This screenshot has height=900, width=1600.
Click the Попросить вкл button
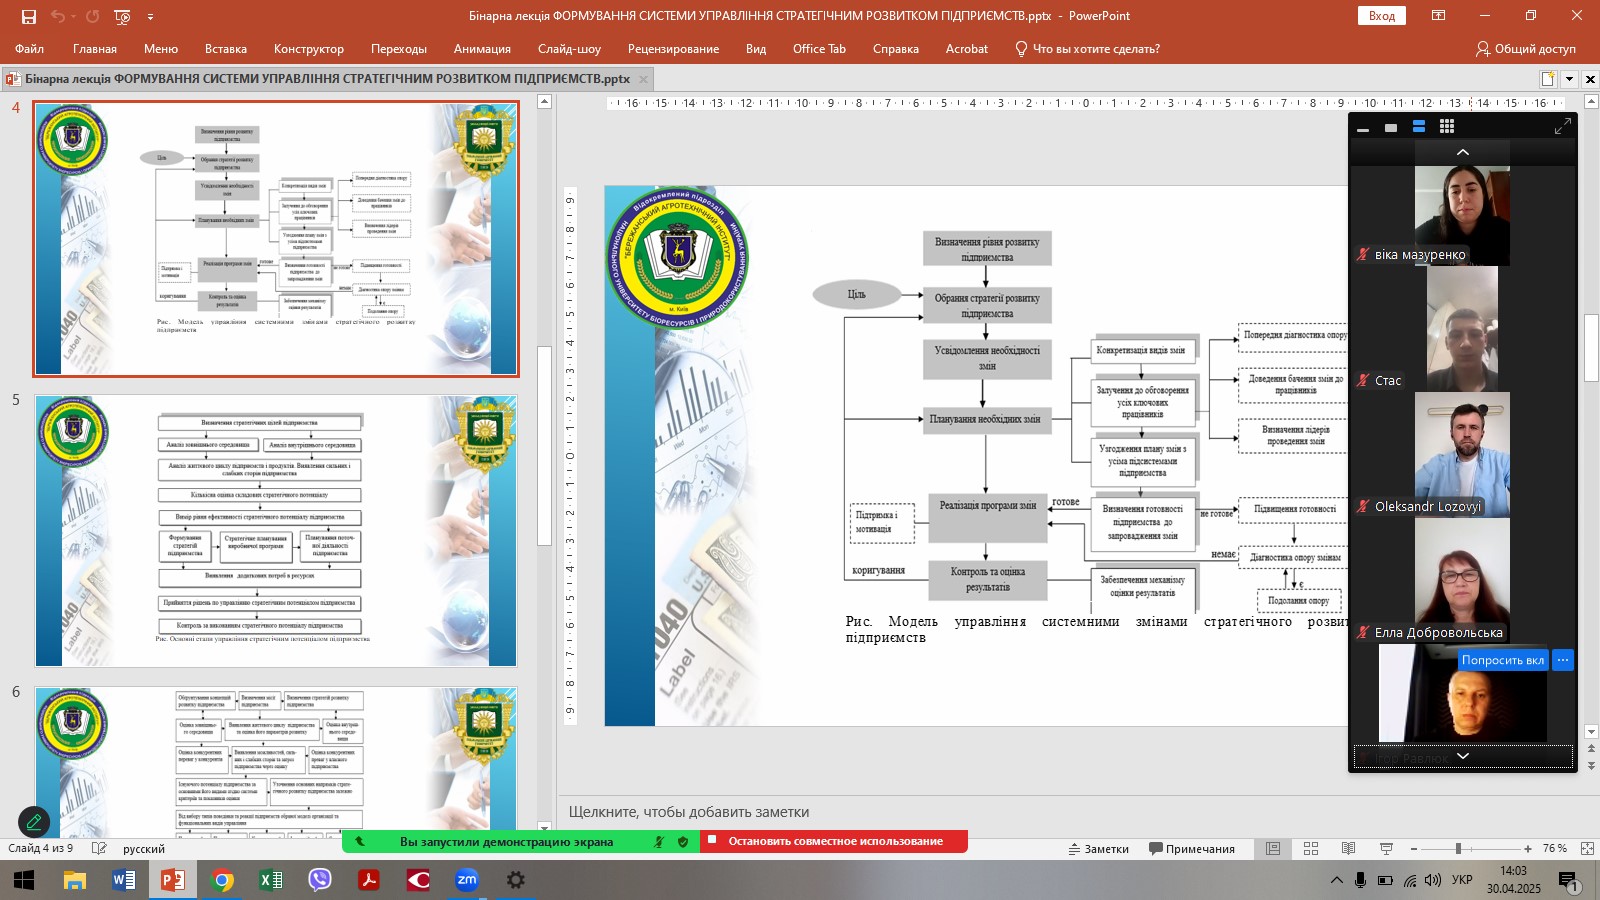(x=1502, y=660)
